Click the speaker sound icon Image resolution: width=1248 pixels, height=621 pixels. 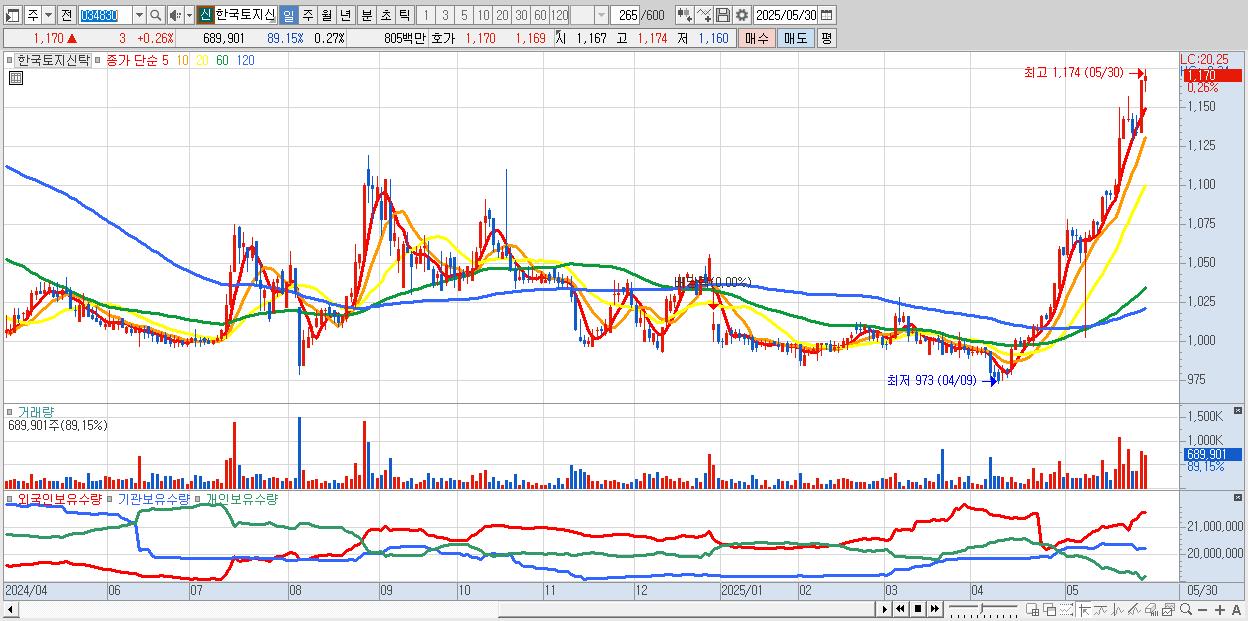[x=174, y=15]
